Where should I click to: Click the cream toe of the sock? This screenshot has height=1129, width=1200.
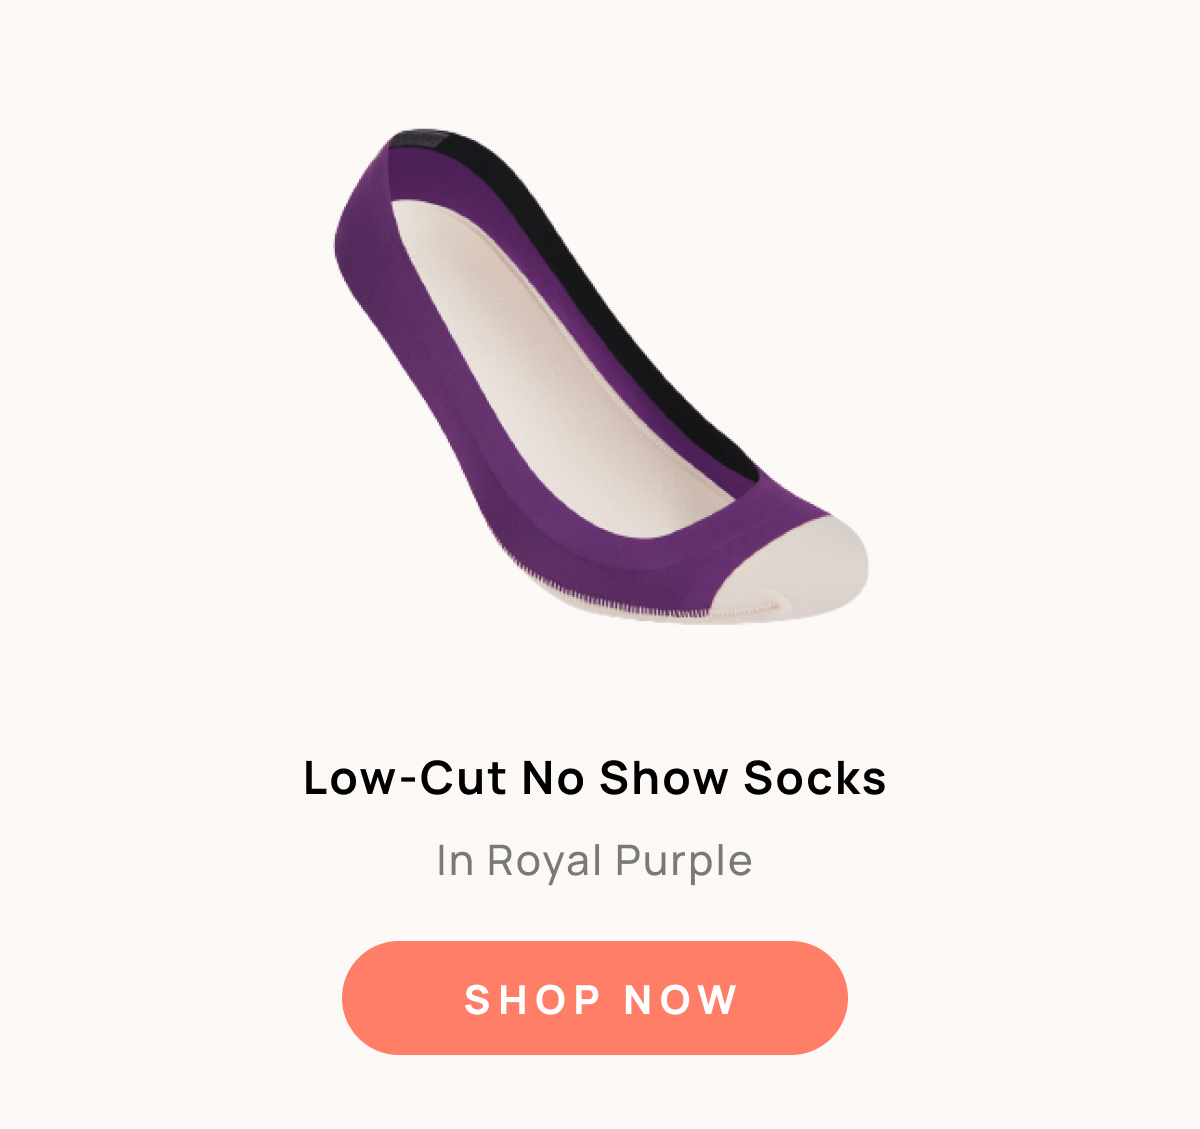800,570
